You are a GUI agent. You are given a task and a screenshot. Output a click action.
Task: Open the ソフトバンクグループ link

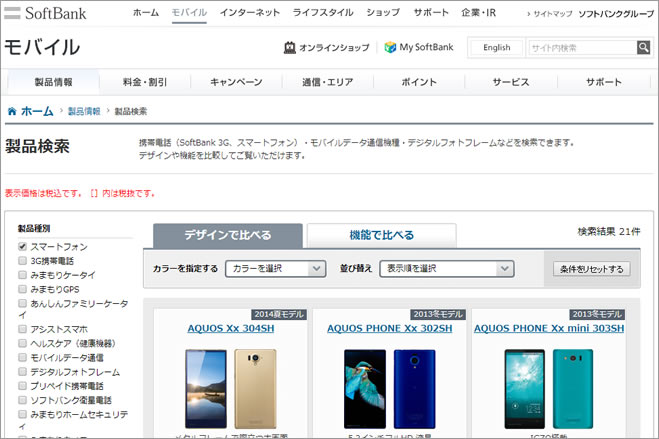[616, 14]
